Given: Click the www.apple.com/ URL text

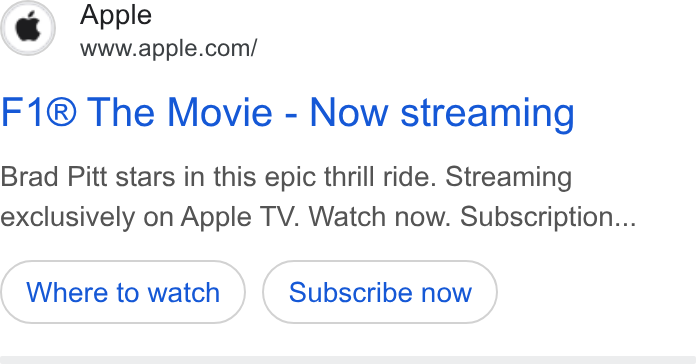Looking at the screenshot, I should click(169, 48).
